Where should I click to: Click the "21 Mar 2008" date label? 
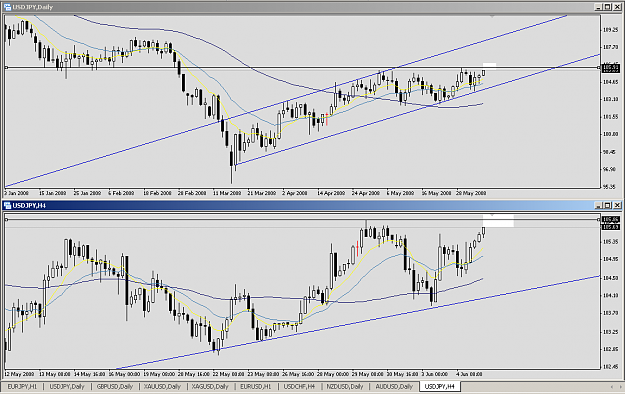pos(261,193)
